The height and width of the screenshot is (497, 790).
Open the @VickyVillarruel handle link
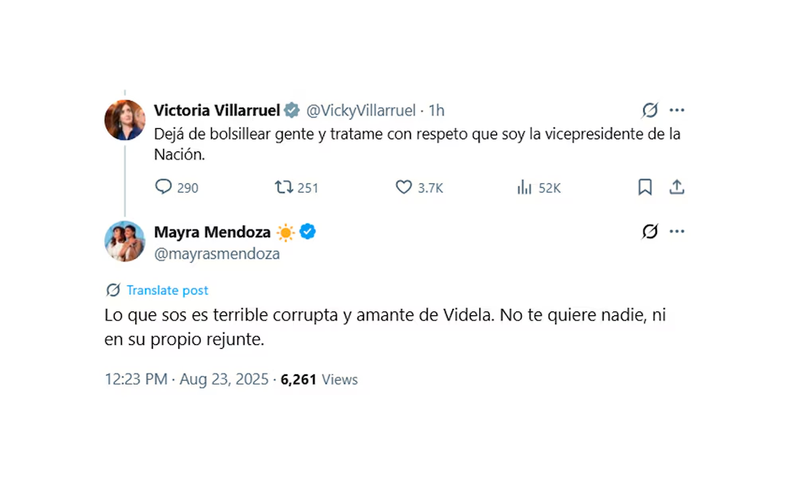[361, 109]
